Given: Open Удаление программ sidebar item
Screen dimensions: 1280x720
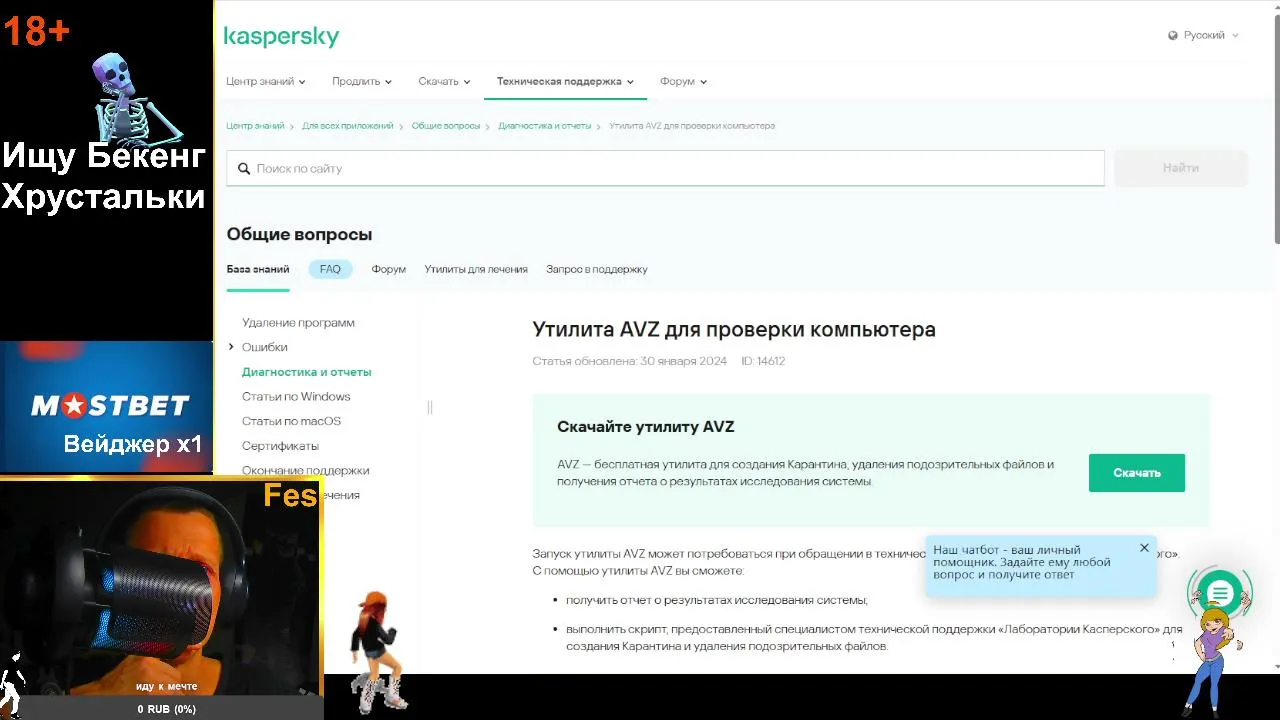Looking at the screenshot, I should click(x=298, y=323).
